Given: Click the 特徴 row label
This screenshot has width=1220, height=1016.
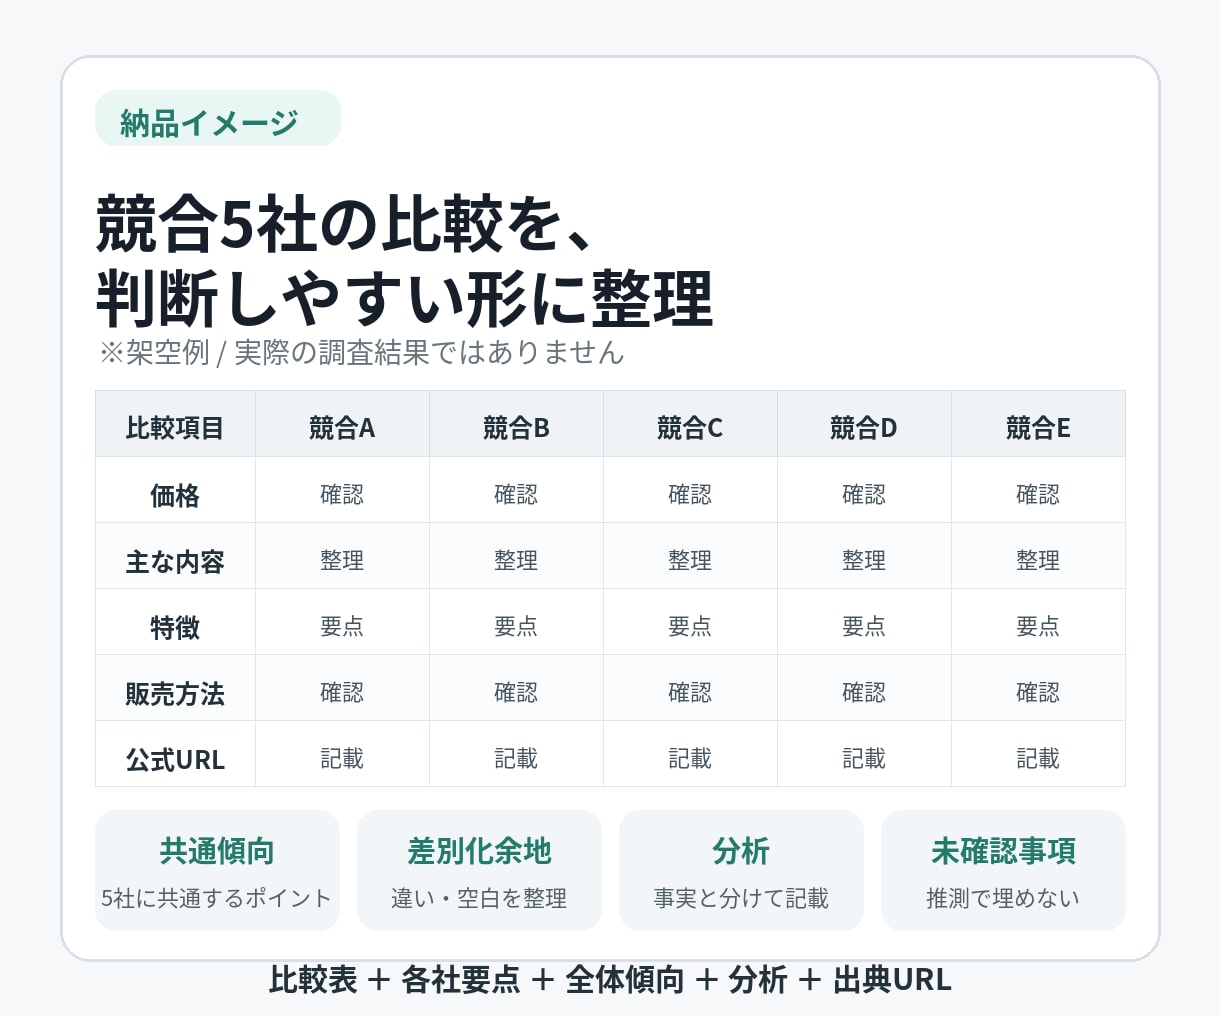Looking at the screenshot, I should pyautogui.click(x=175, y=622).
